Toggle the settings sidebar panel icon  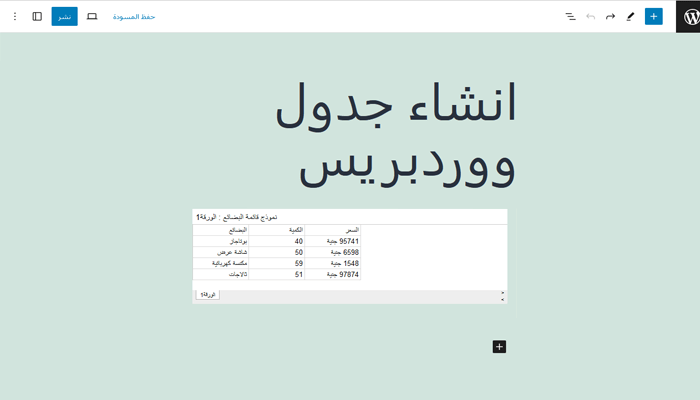(37, 17)
